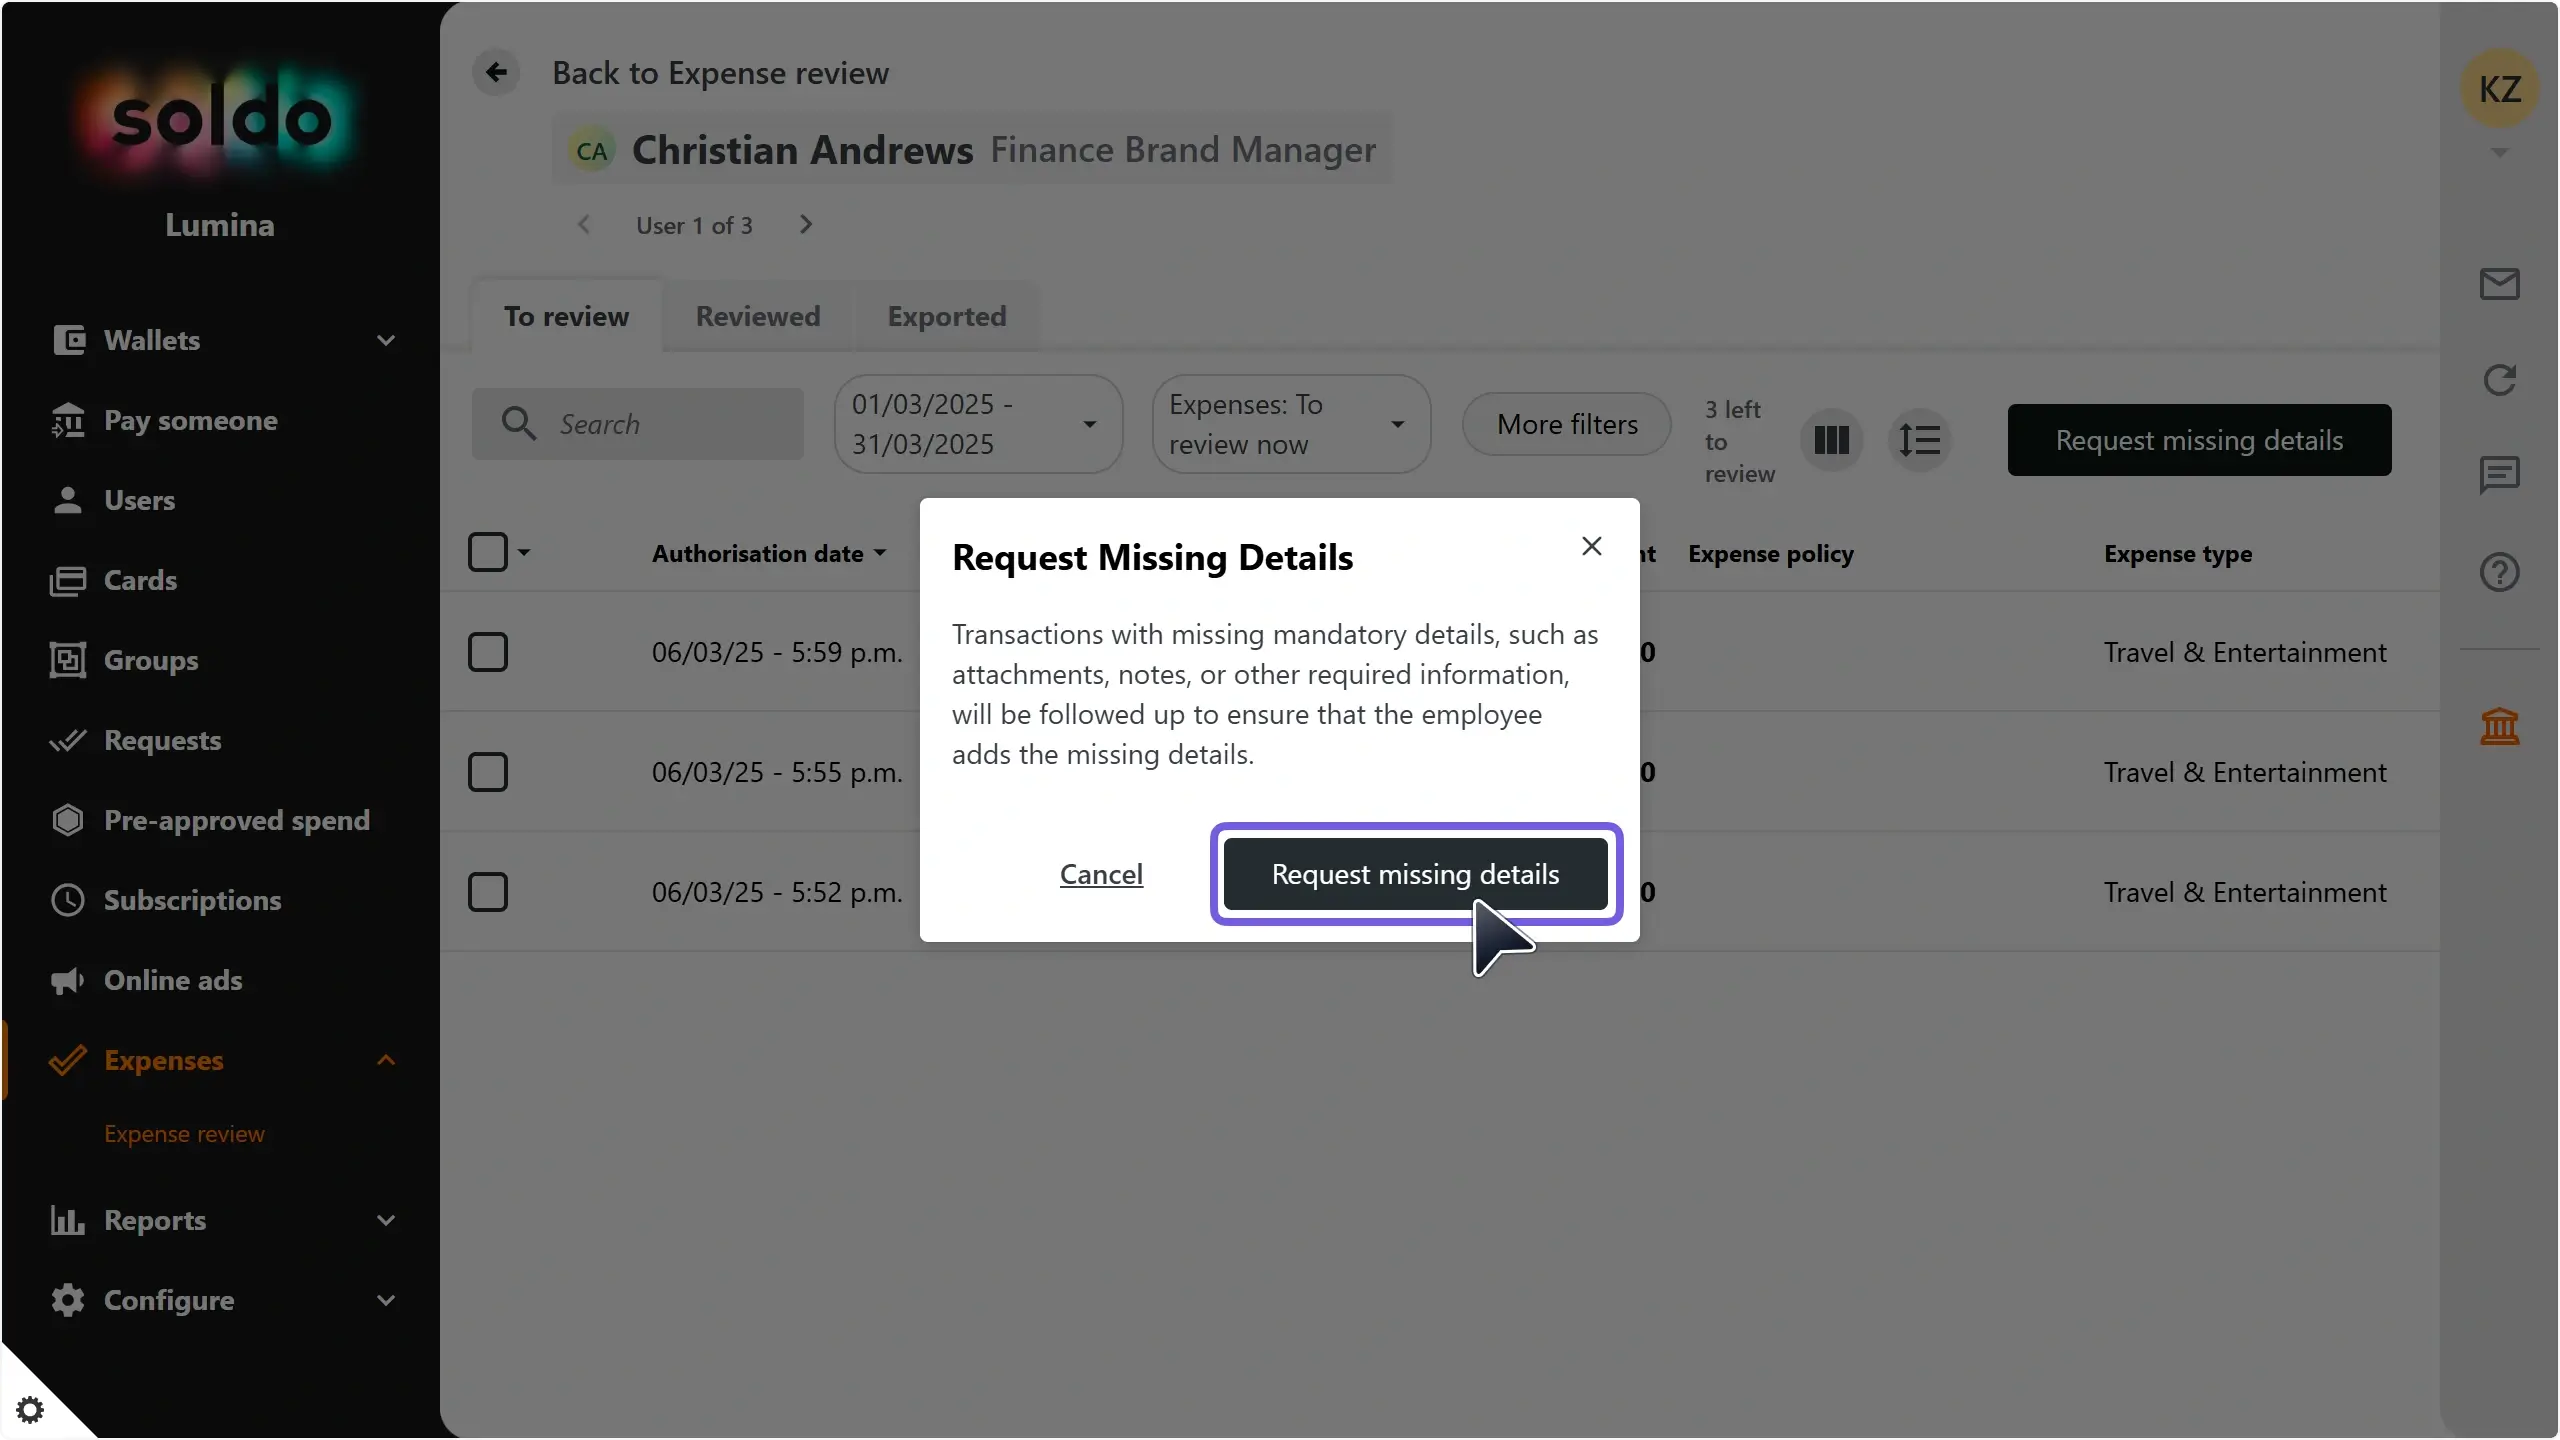
Task: Expand the Reports menu chevron
Action: click(x=386, y=1220)
